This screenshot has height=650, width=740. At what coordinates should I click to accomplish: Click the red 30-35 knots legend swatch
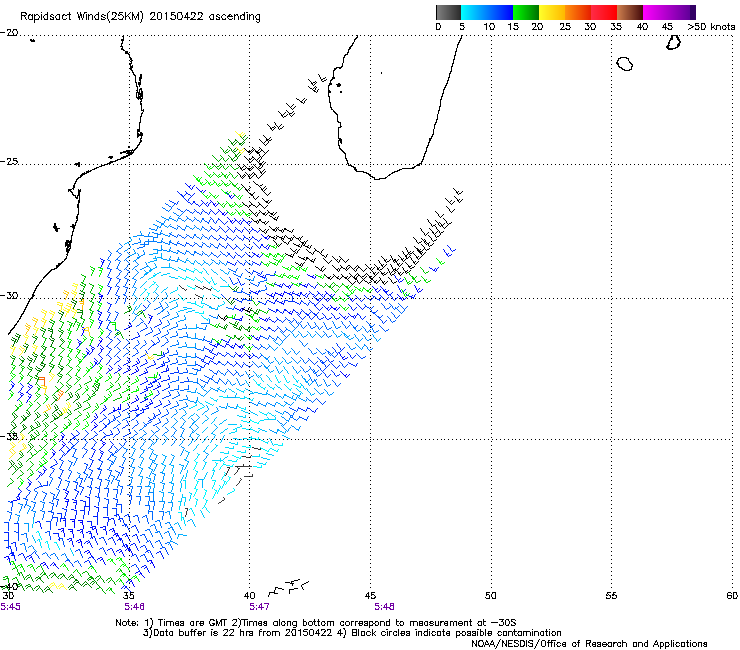point(604,12)
